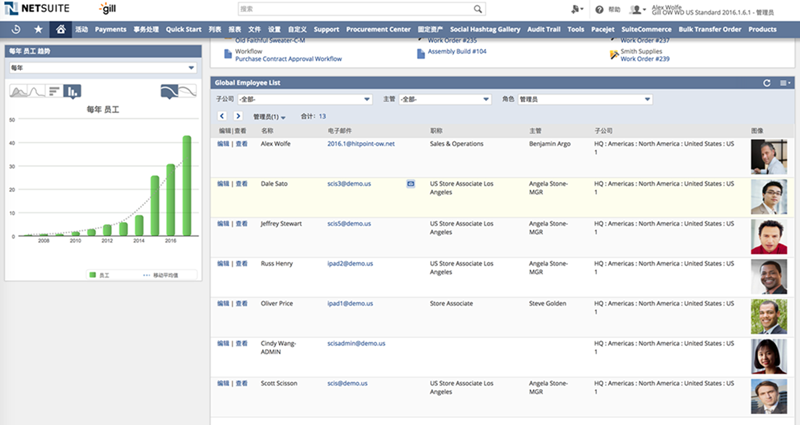Click the Shortcuts star icon
This screenshot has height=425, width=800.
38,30
